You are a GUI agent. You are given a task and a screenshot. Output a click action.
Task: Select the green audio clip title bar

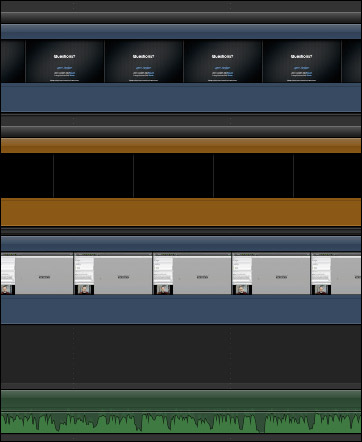(x=181, y=400)
